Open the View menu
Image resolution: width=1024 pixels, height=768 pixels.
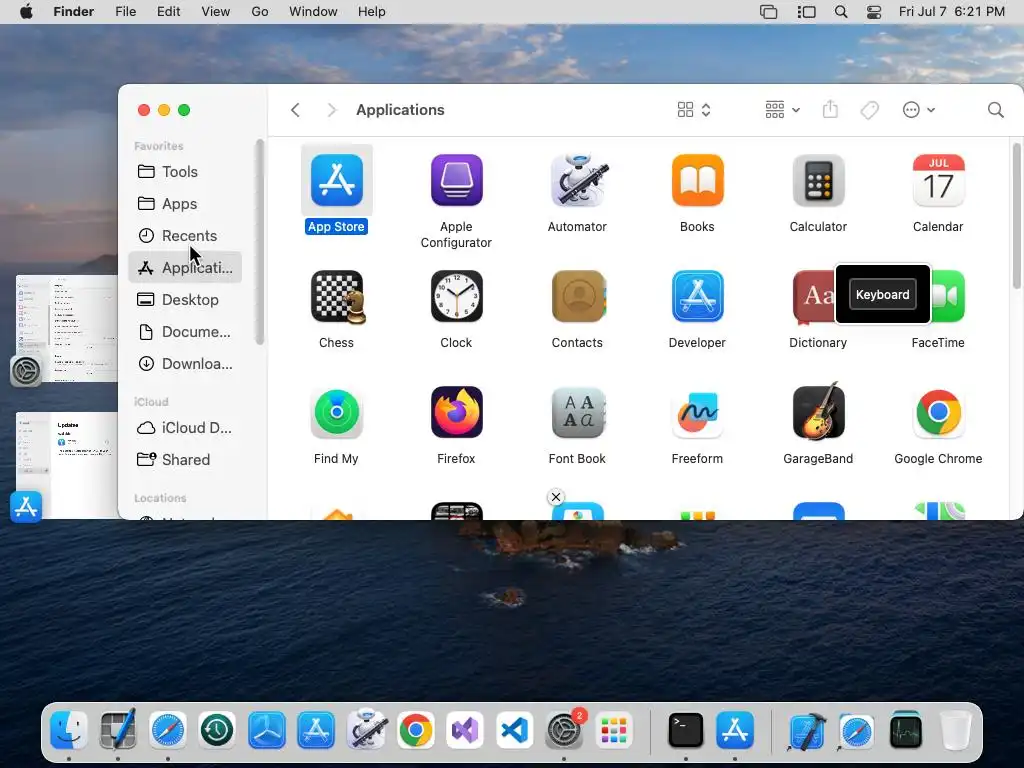click(x=216, y=12)
